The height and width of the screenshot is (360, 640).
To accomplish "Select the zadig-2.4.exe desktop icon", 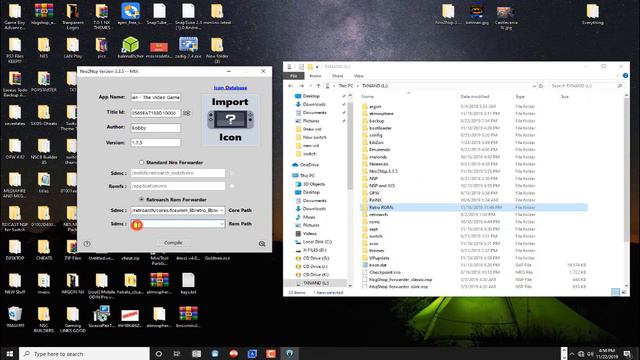I will [188, 48].
